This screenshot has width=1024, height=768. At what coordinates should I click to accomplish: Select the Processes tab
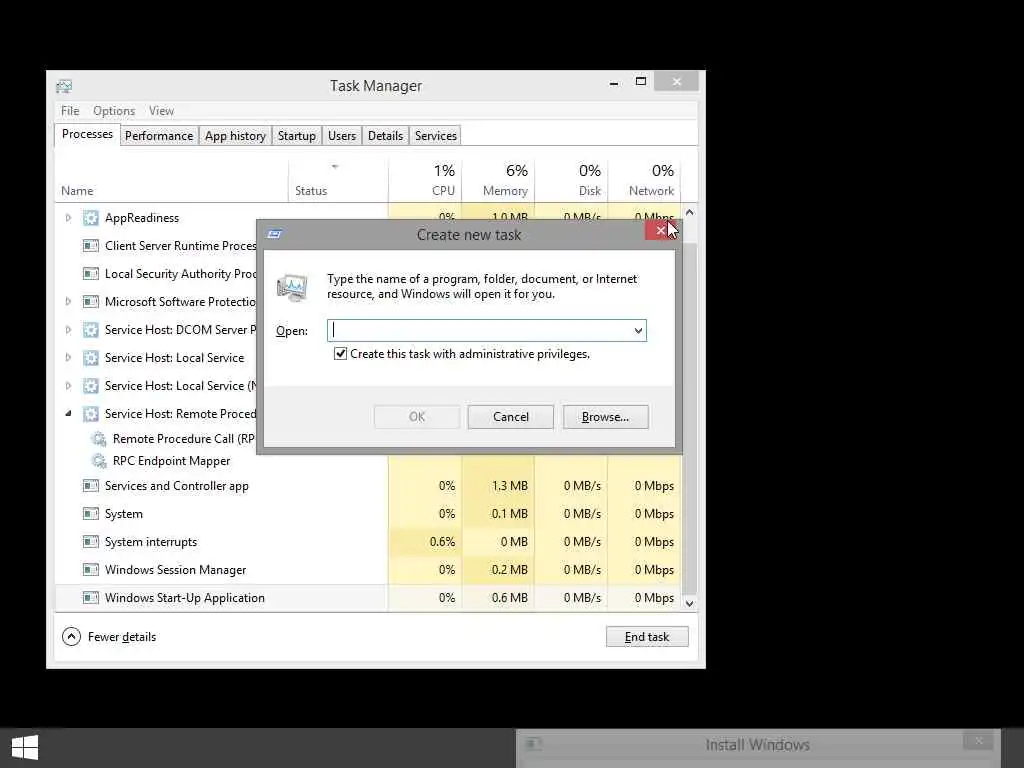point(87,135)
